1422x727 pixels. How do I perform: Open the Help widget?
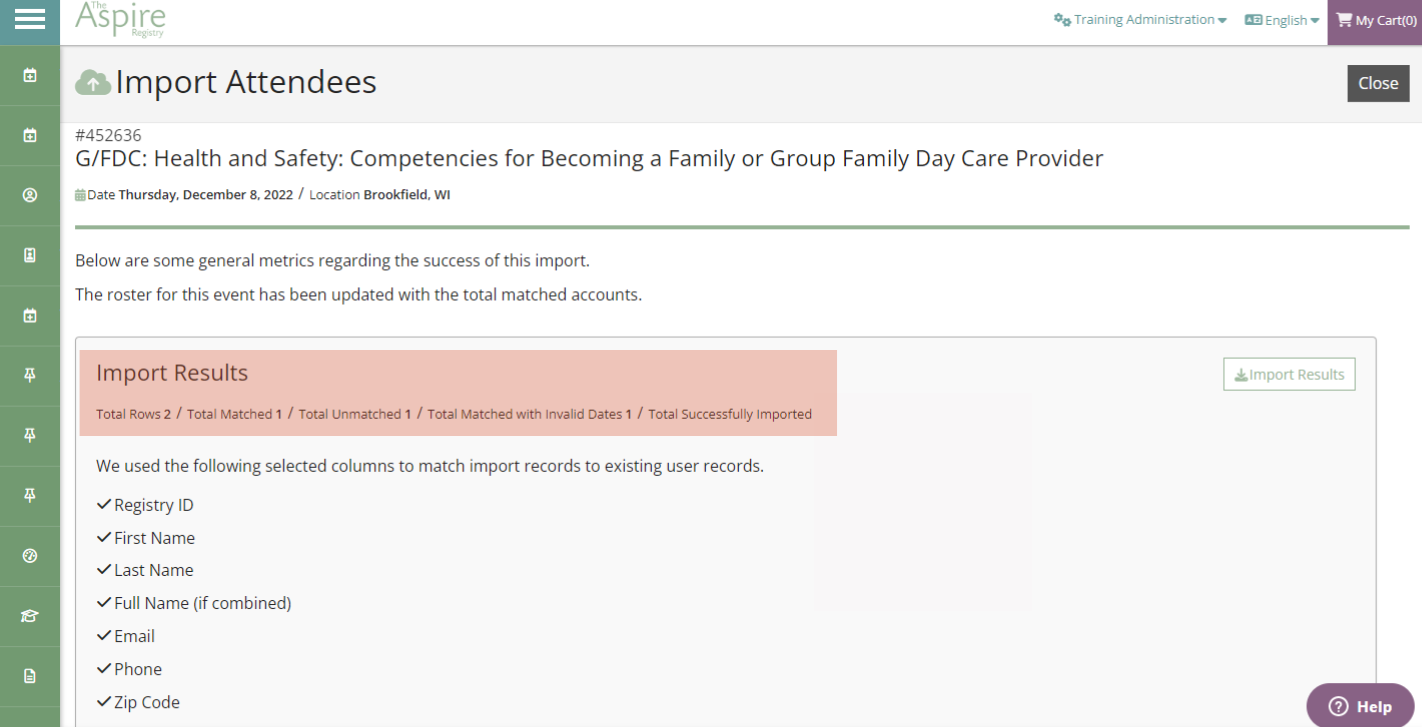point(1360,706)
